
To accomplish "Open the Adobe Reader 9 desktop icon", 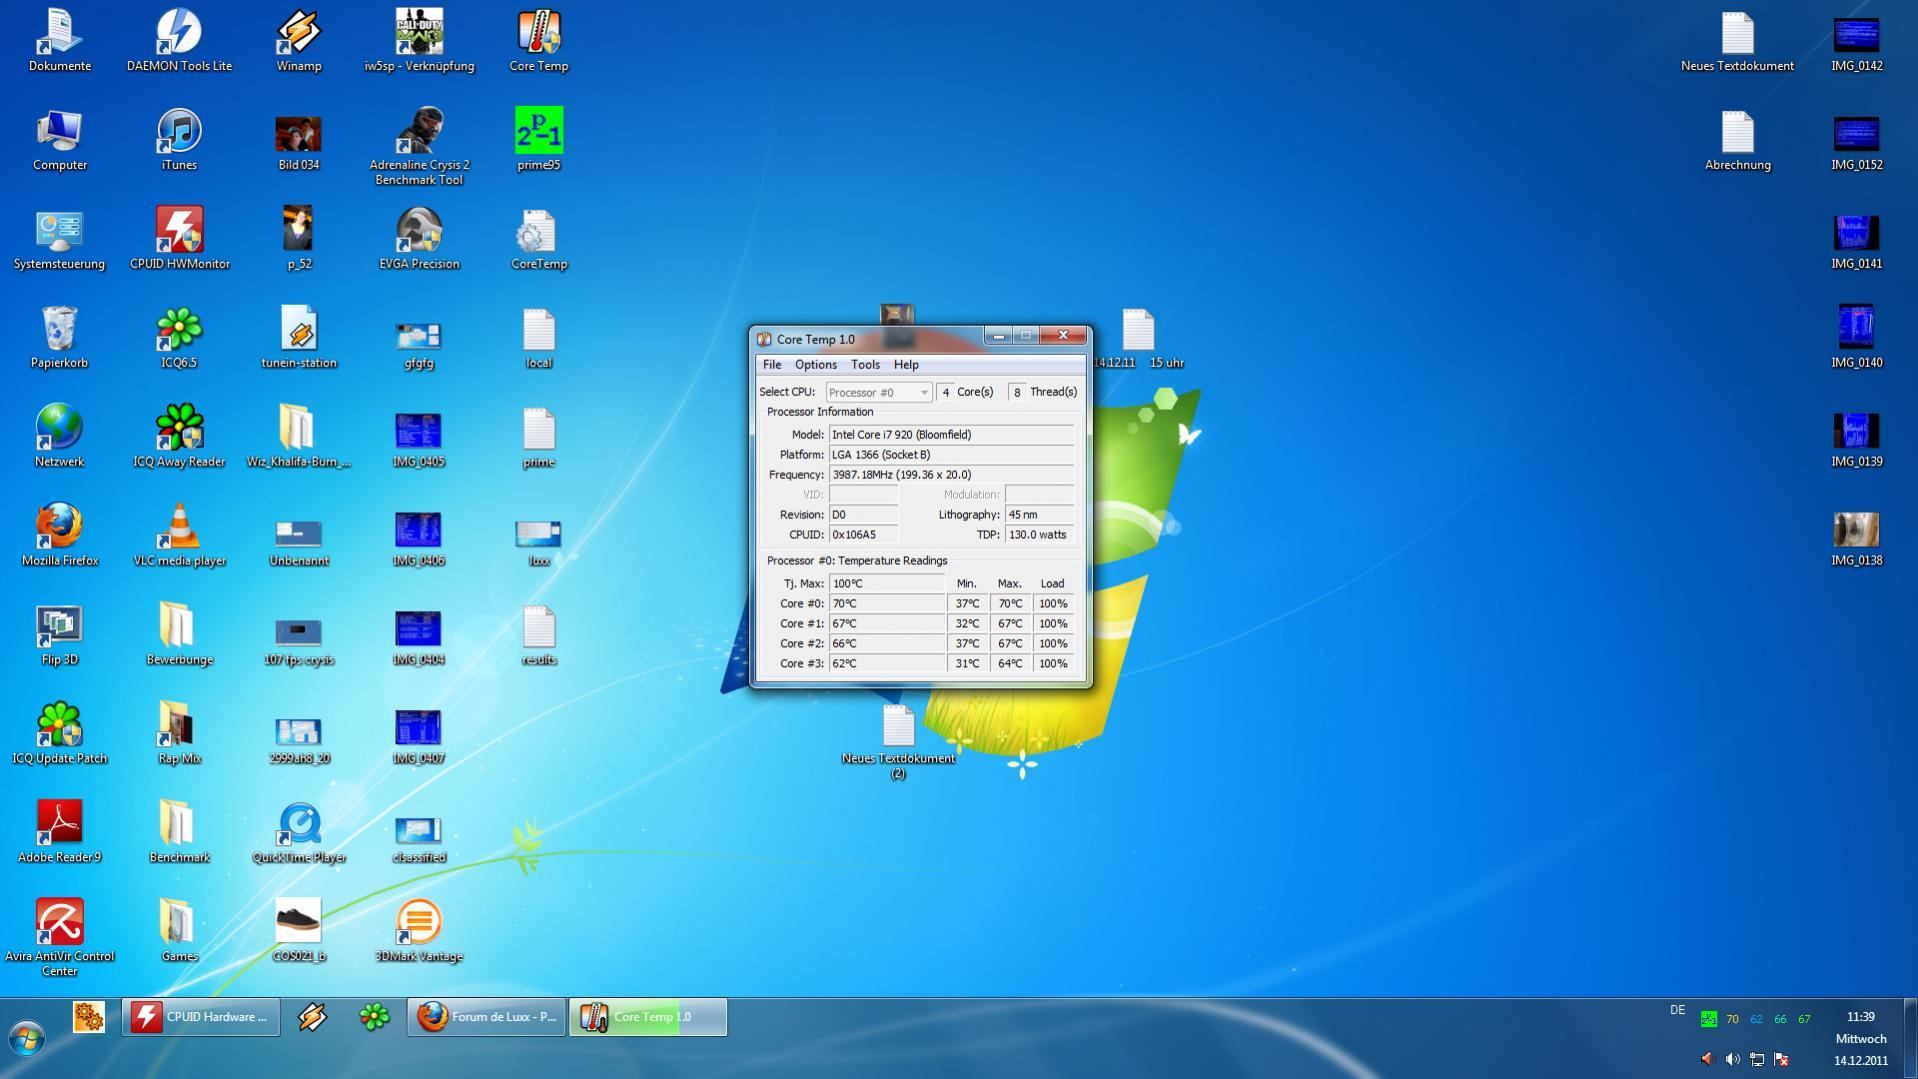I will click(x=60, y=832).
